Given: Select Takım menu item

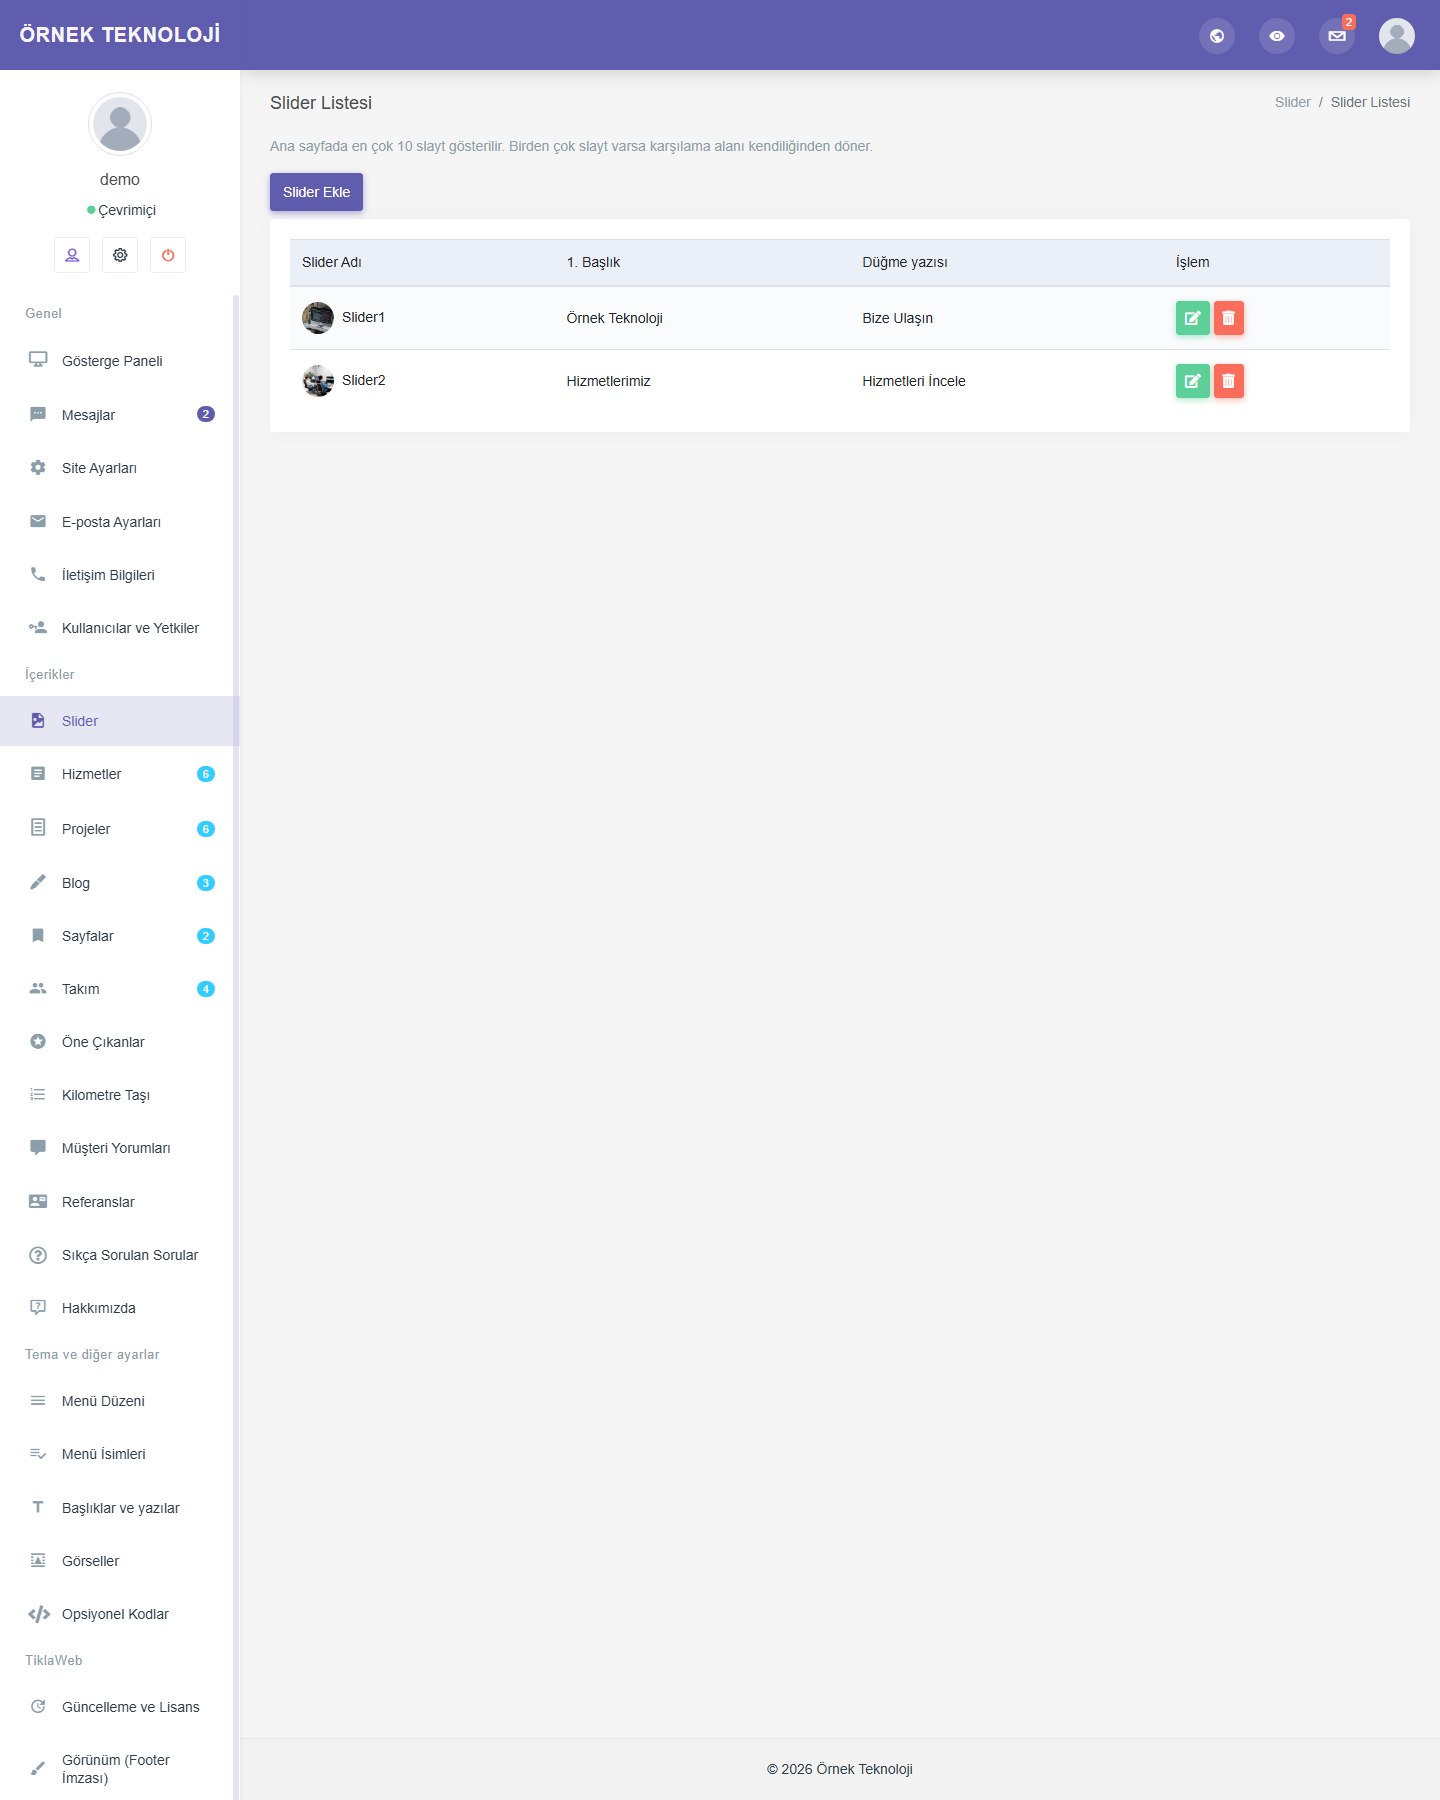Looking at the screenshot, I should click(x=118, y=989).
